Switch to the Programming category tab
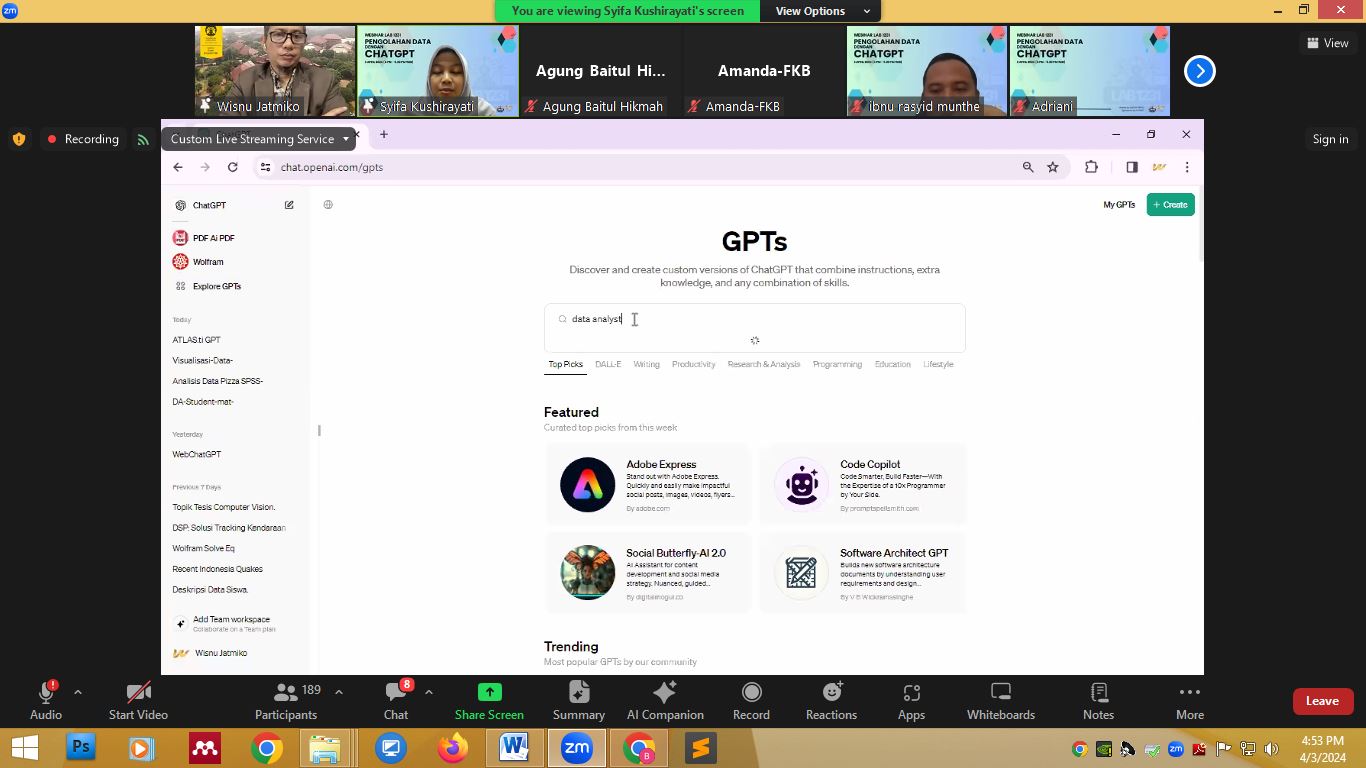This screenshot has width=1366, height=768. (837, 364)
